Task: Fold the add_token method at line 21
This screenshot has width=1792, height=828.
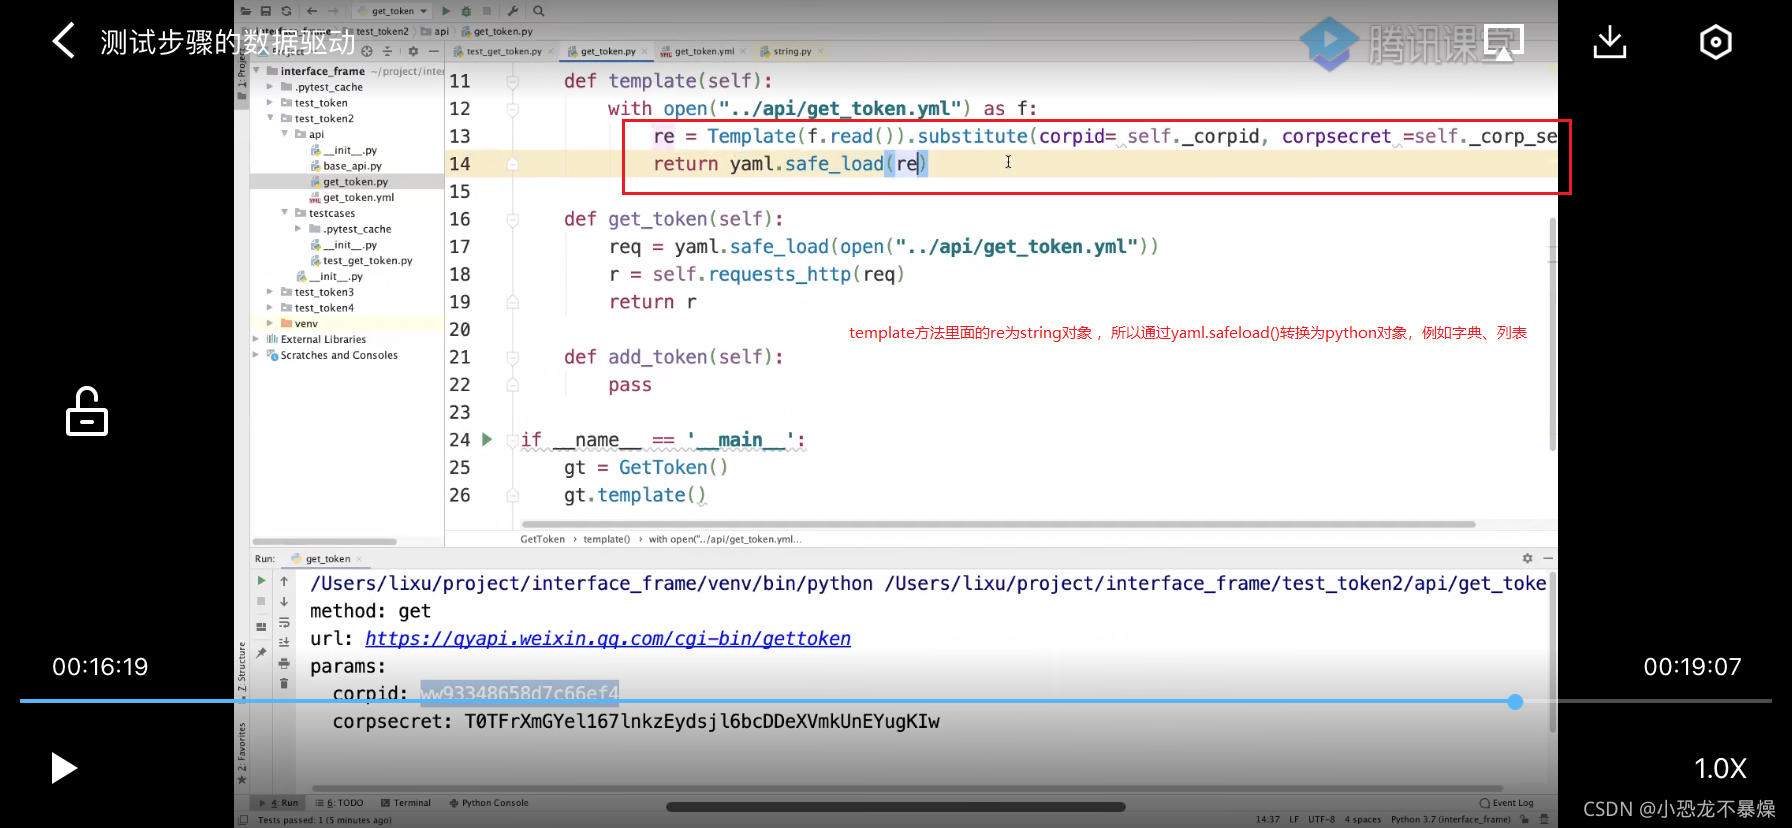Action: [x=512, y=357]
